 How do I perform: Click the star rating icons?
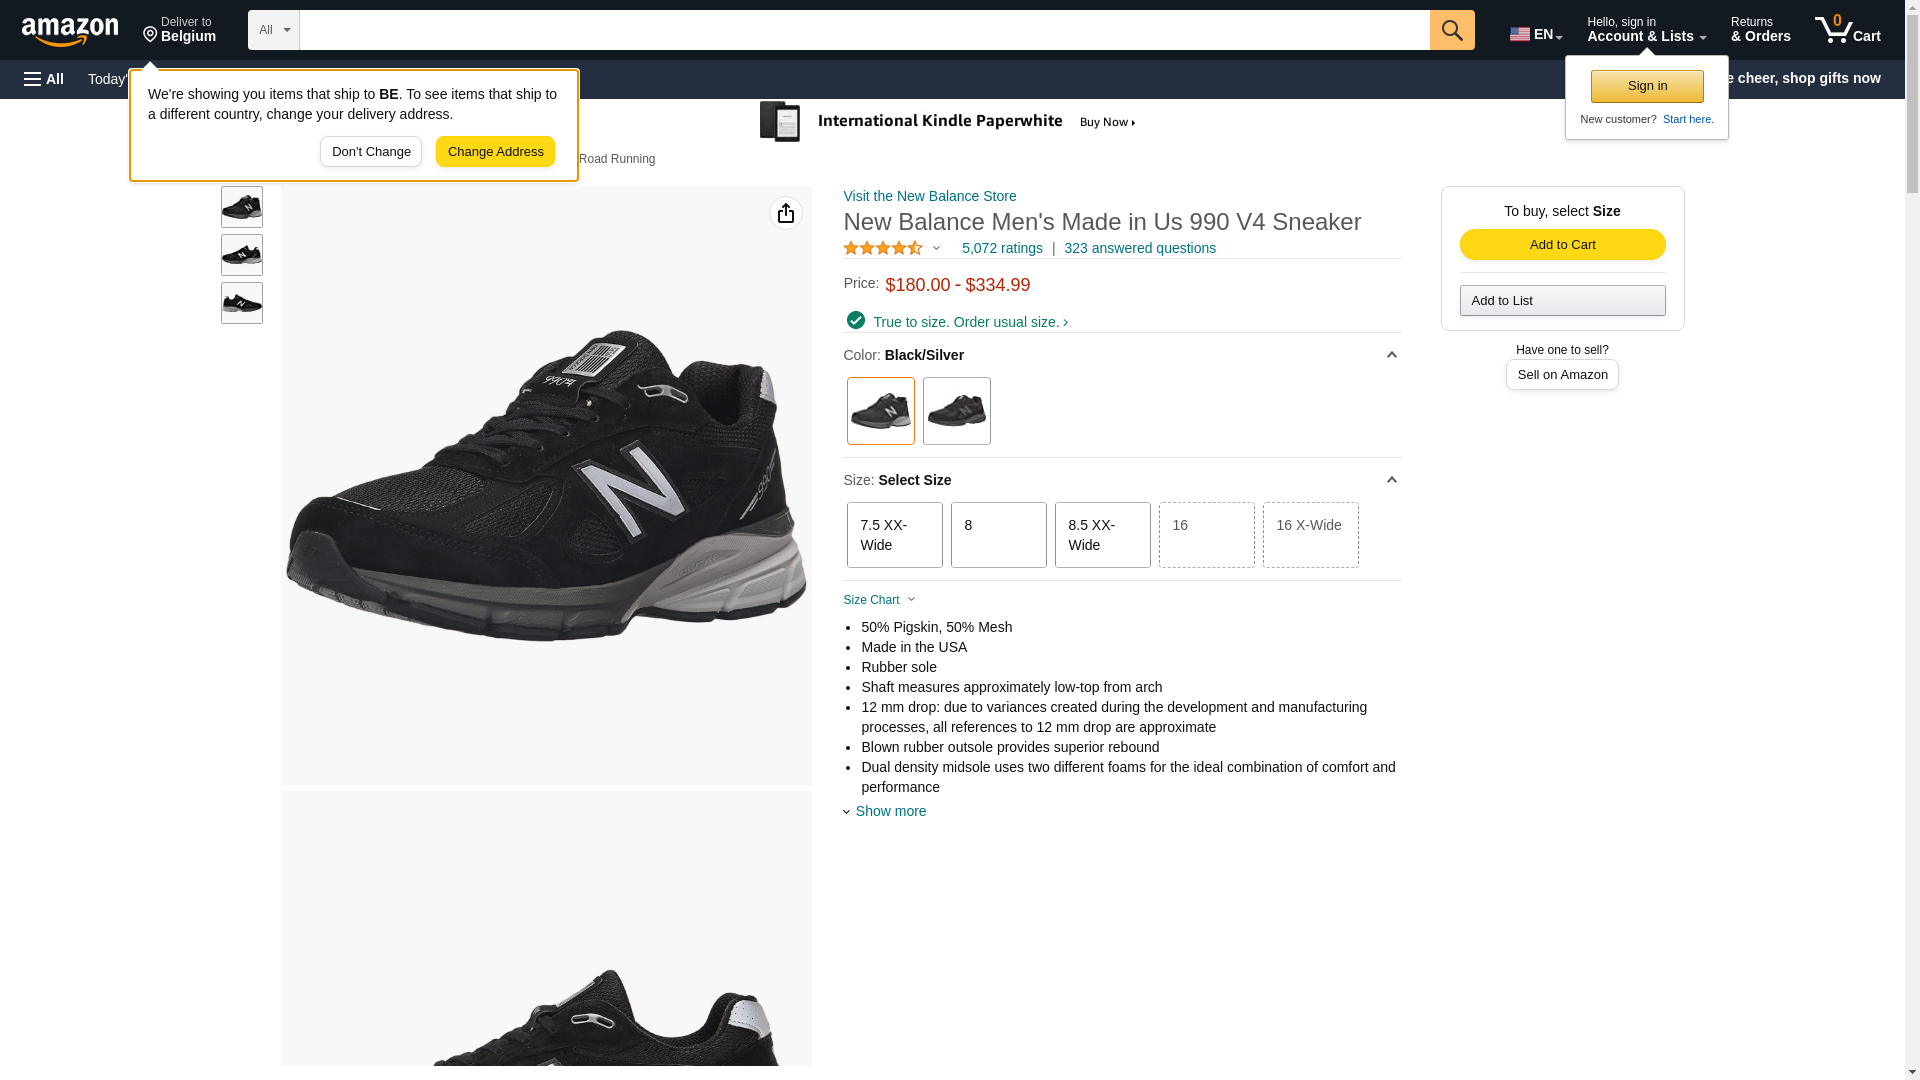tap(882, 248)
